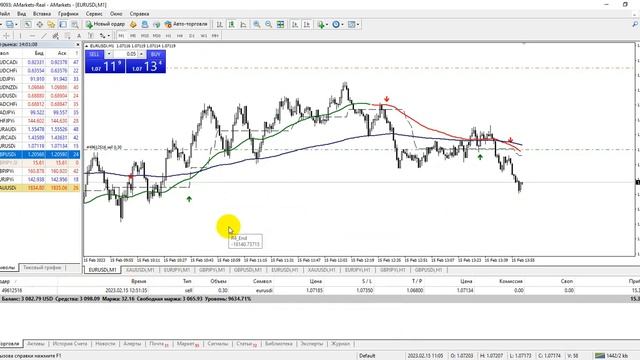This screenshot has width=640, height=360.
Task: Open the Справка menu
Action: pyautogui.click(x=139, y=13)
